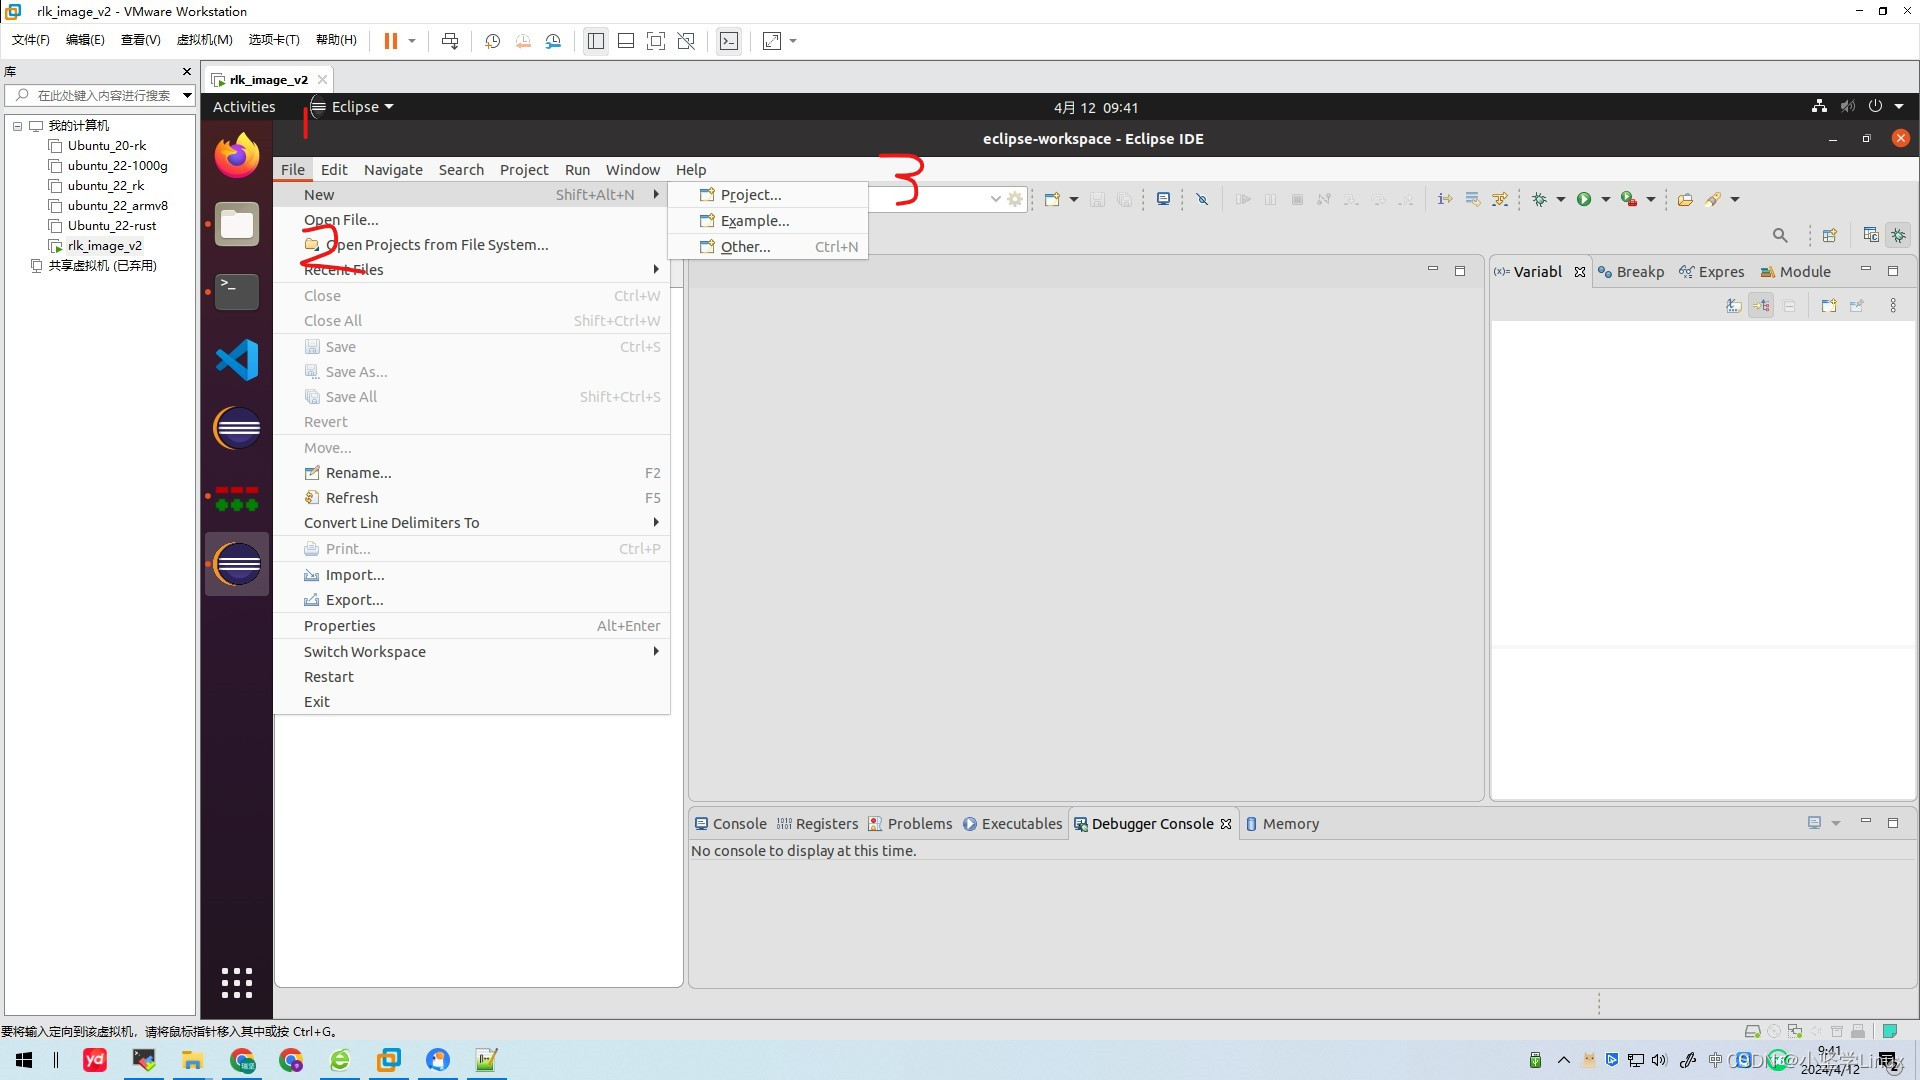
Task: Open the toolbar search magnifier
Action: (1780, 235)
